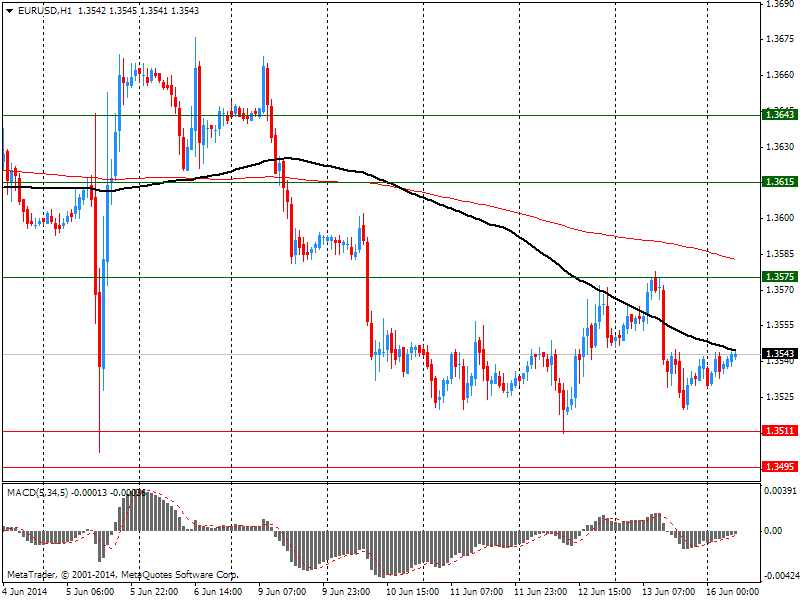Click the 1.3555 price scale value
Viewport: 800px width, 600px height.
click(x=780, y=325)
